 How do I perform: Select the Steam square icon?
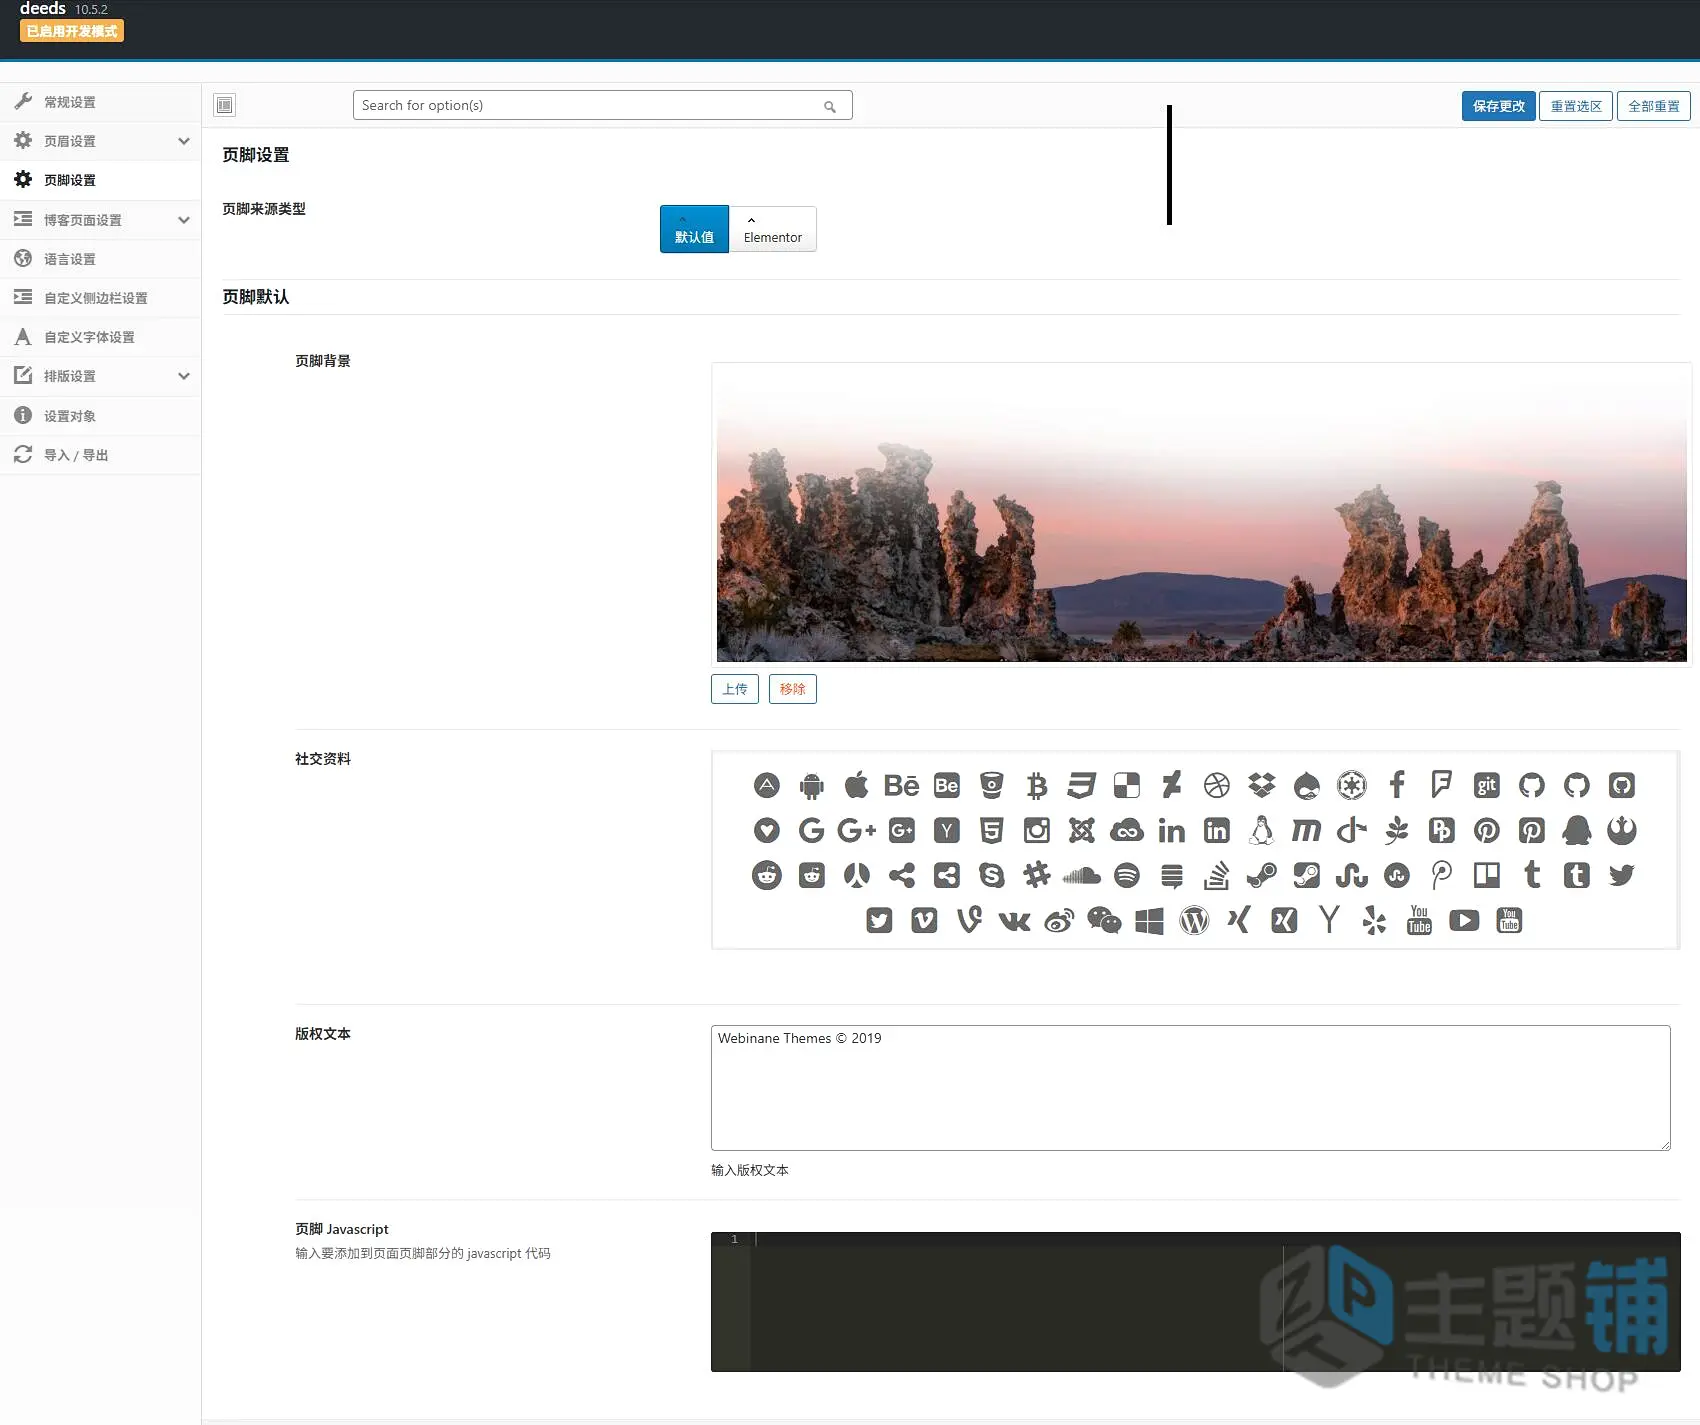click(1307, 876)
